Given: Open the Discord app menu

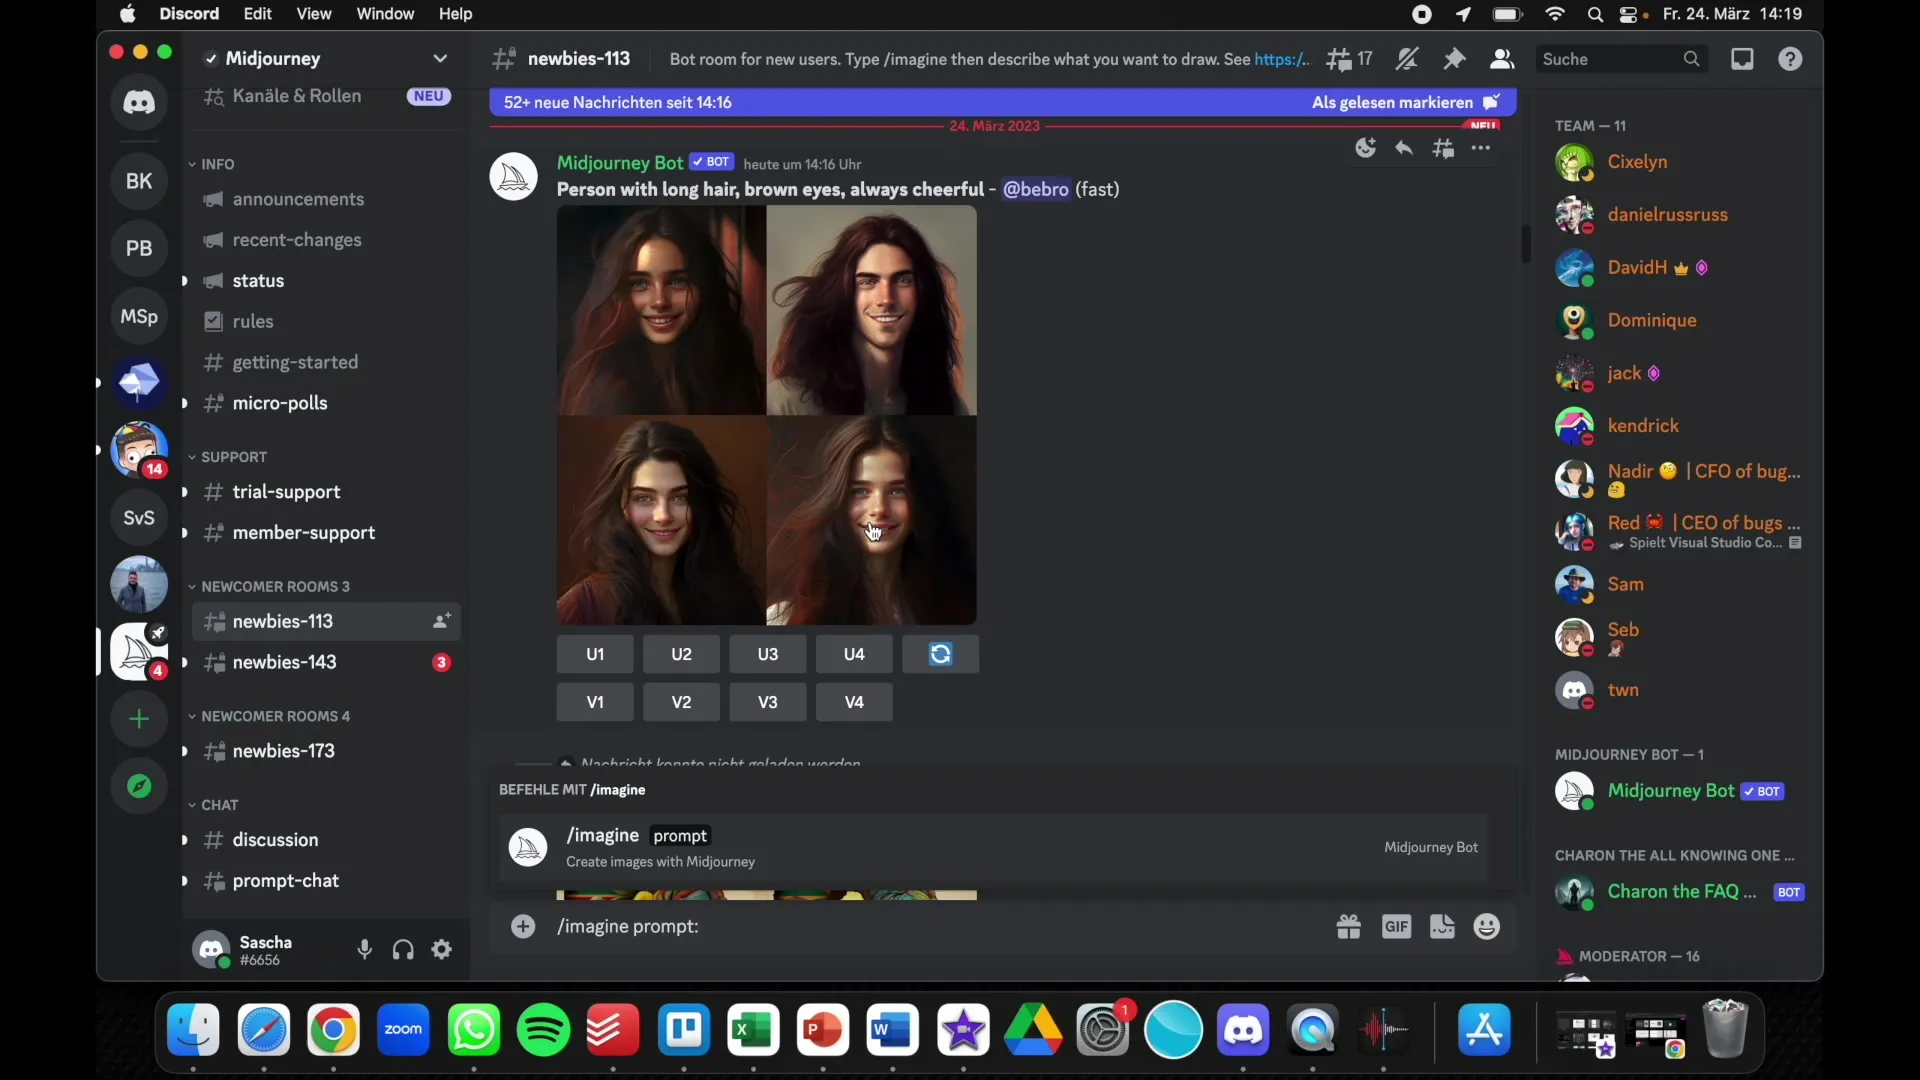Looking at the screenshot, I should (189, 15).
